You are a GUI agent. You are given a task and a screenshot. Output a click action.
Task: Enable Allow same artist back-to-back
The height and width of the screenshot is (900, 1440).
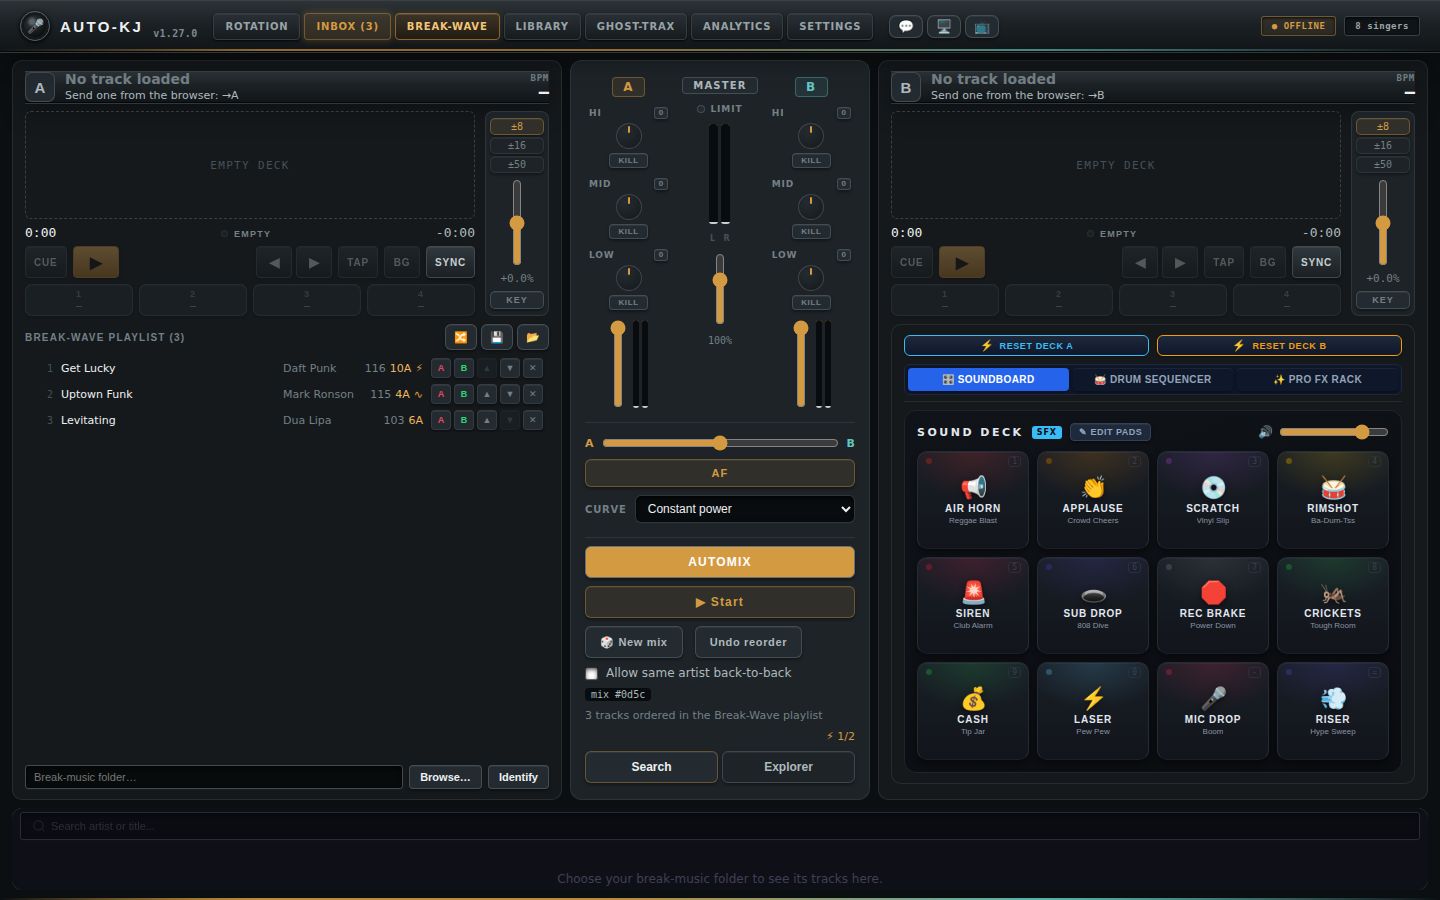592,674
